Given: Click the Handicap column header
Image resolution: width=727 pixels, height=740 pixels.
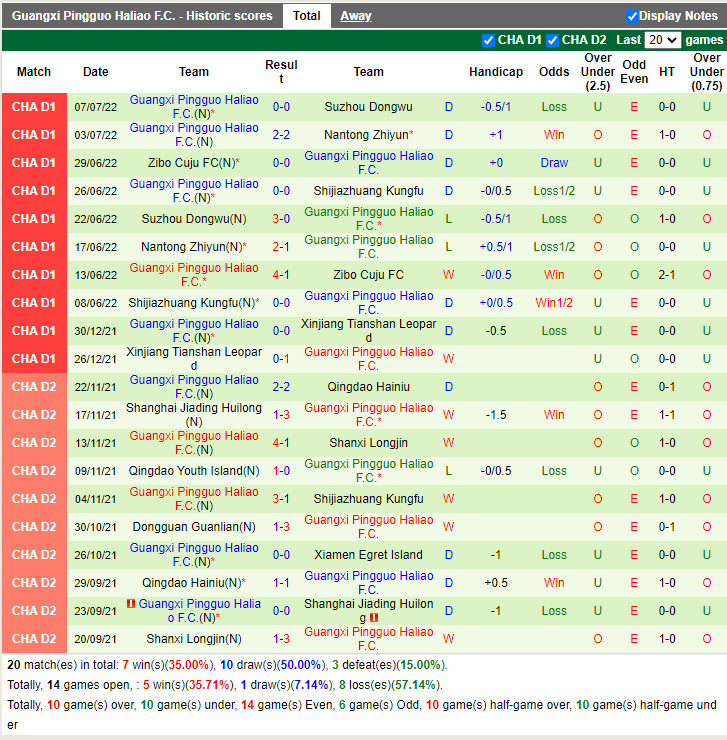Looking at the screenshot, I should click(x=496, y=72).
